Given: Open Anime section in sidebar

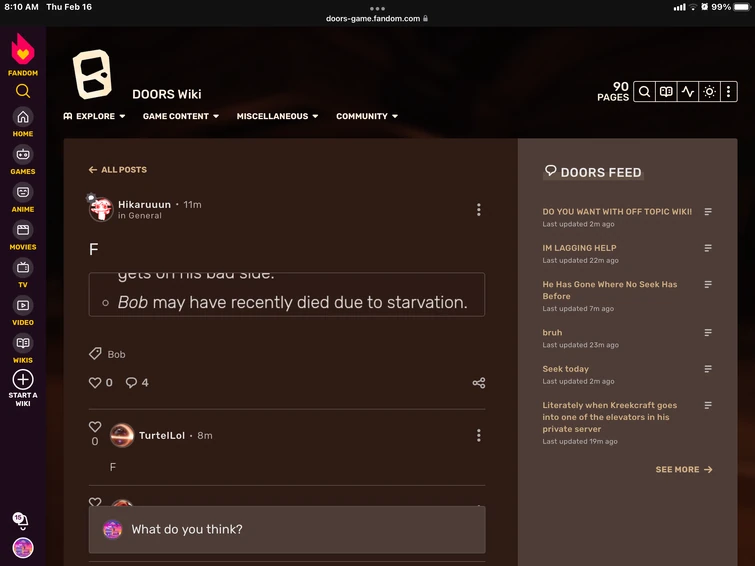Looking at the screenshot, I should (23, 198).
